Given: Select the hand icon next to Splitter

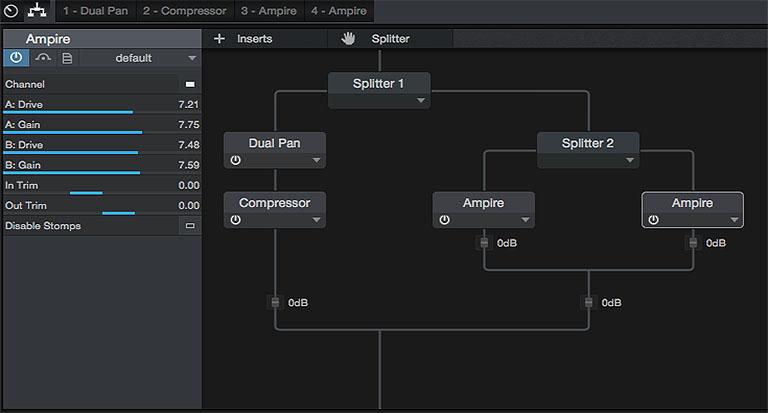Looking at the screenshot, I should pos(348,38).
